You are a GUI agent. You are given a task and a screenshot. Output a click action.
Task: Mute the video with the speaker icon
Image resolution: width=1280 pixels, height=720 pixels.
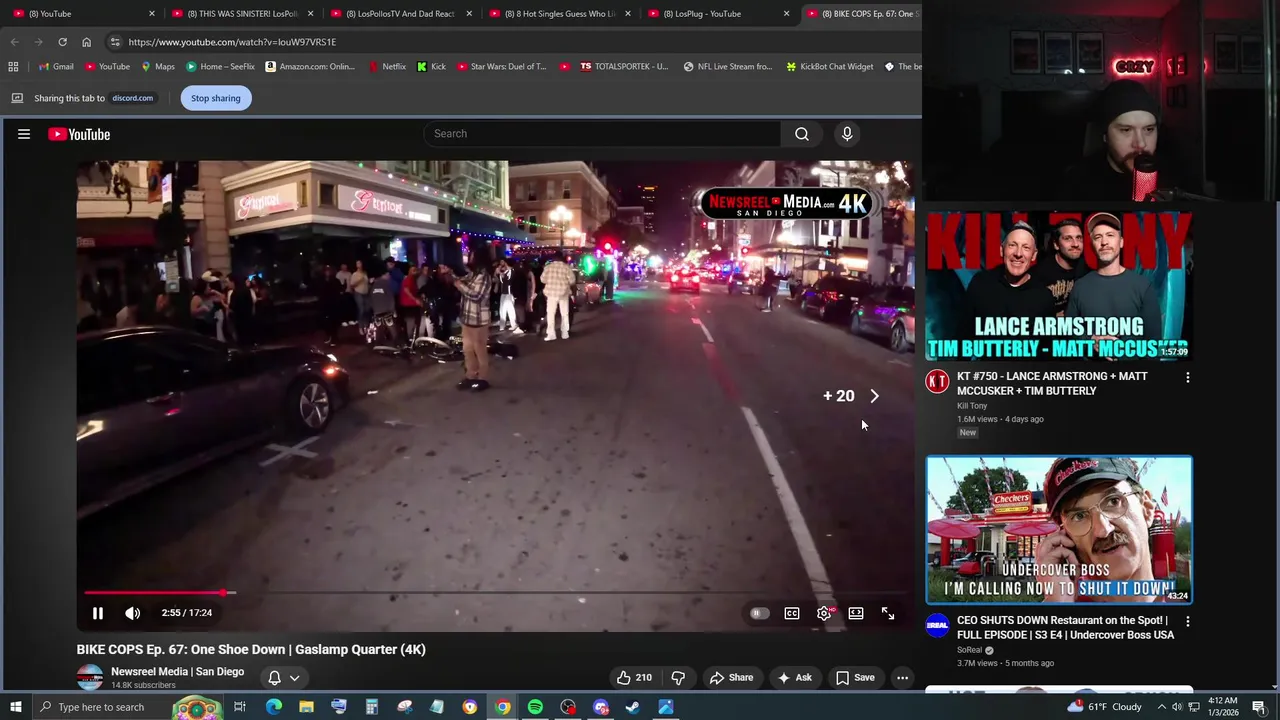(132, 613)
